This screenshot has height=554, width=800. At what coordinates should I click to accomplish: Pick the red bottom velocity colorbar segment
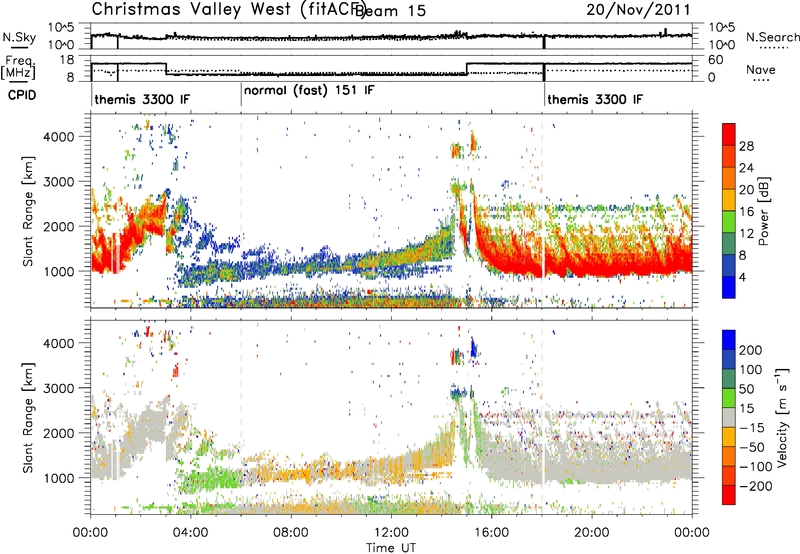[x=729, y=495]
